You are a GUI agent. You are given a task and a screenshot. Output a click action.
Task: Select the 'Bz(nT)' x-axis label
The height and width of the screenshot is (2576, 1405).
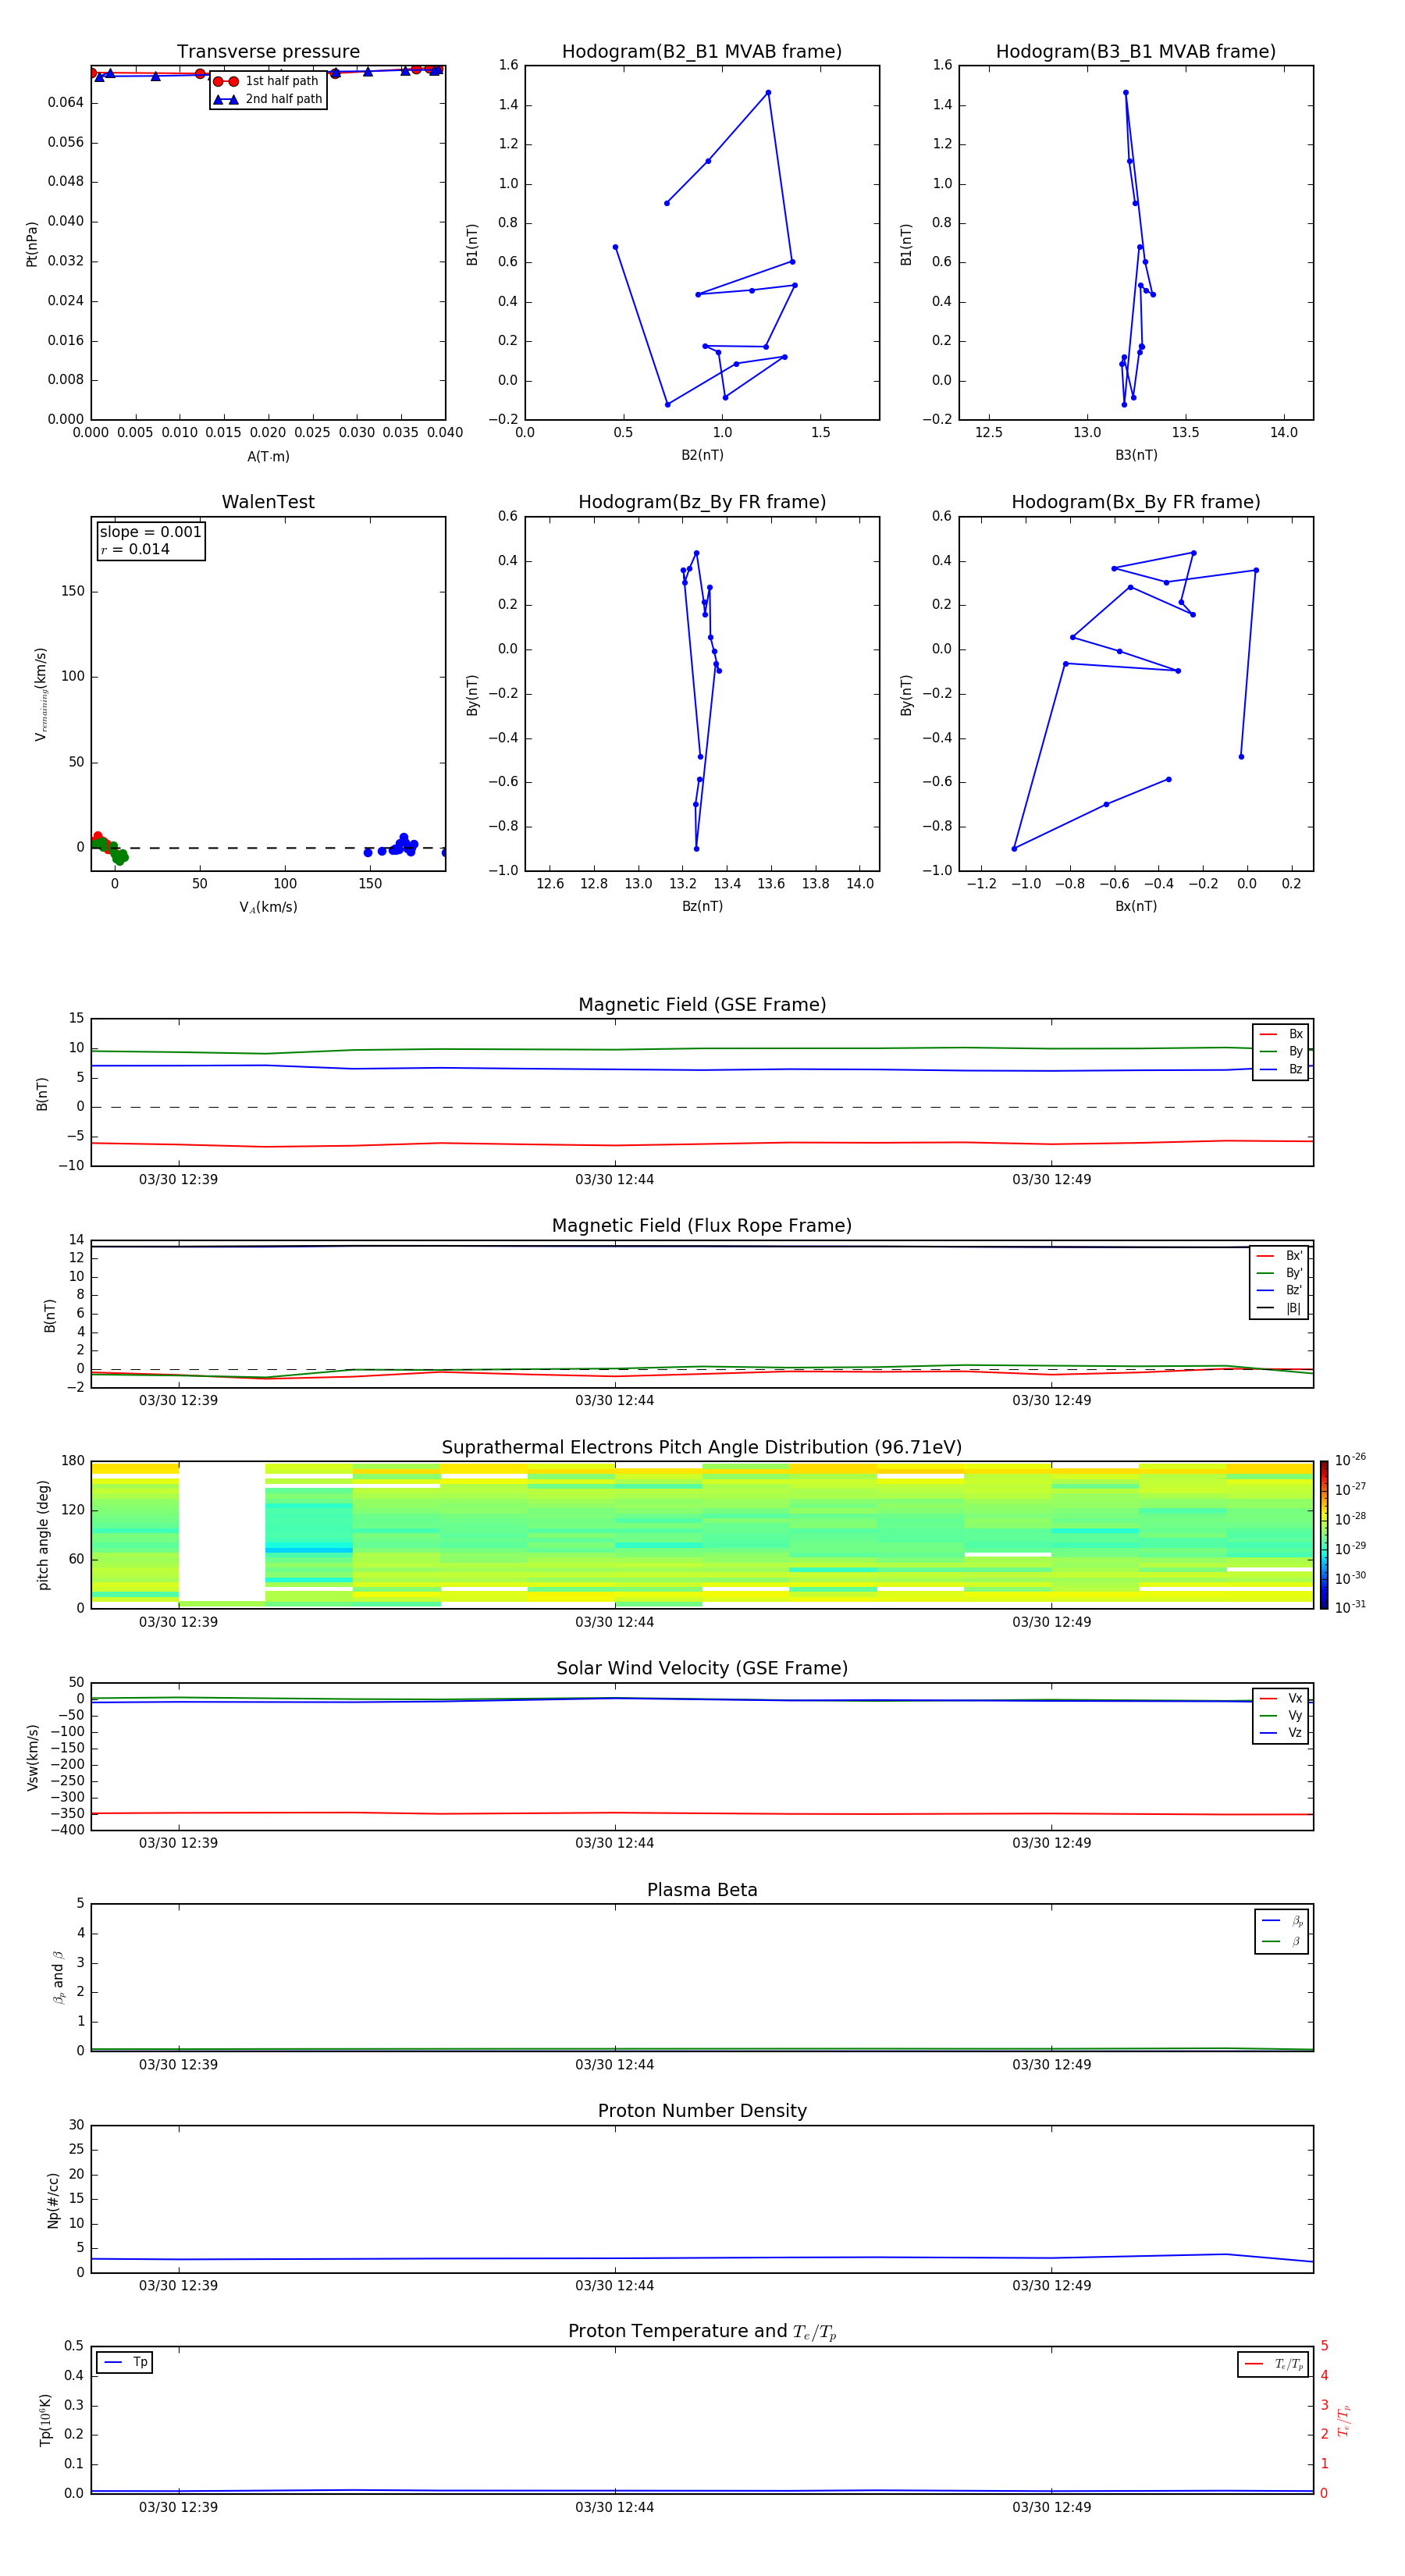[x=702, y=906]
